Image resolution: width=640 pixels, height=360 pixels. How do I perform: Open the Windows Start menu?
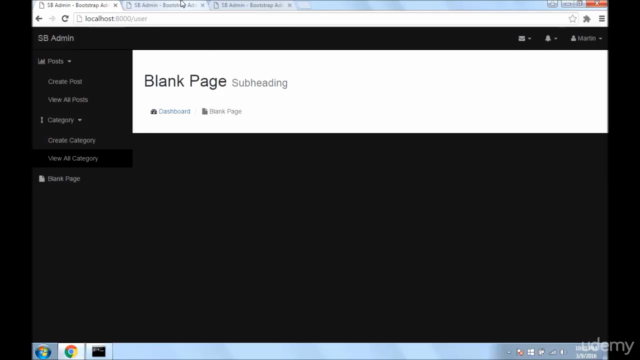[43, 351]
